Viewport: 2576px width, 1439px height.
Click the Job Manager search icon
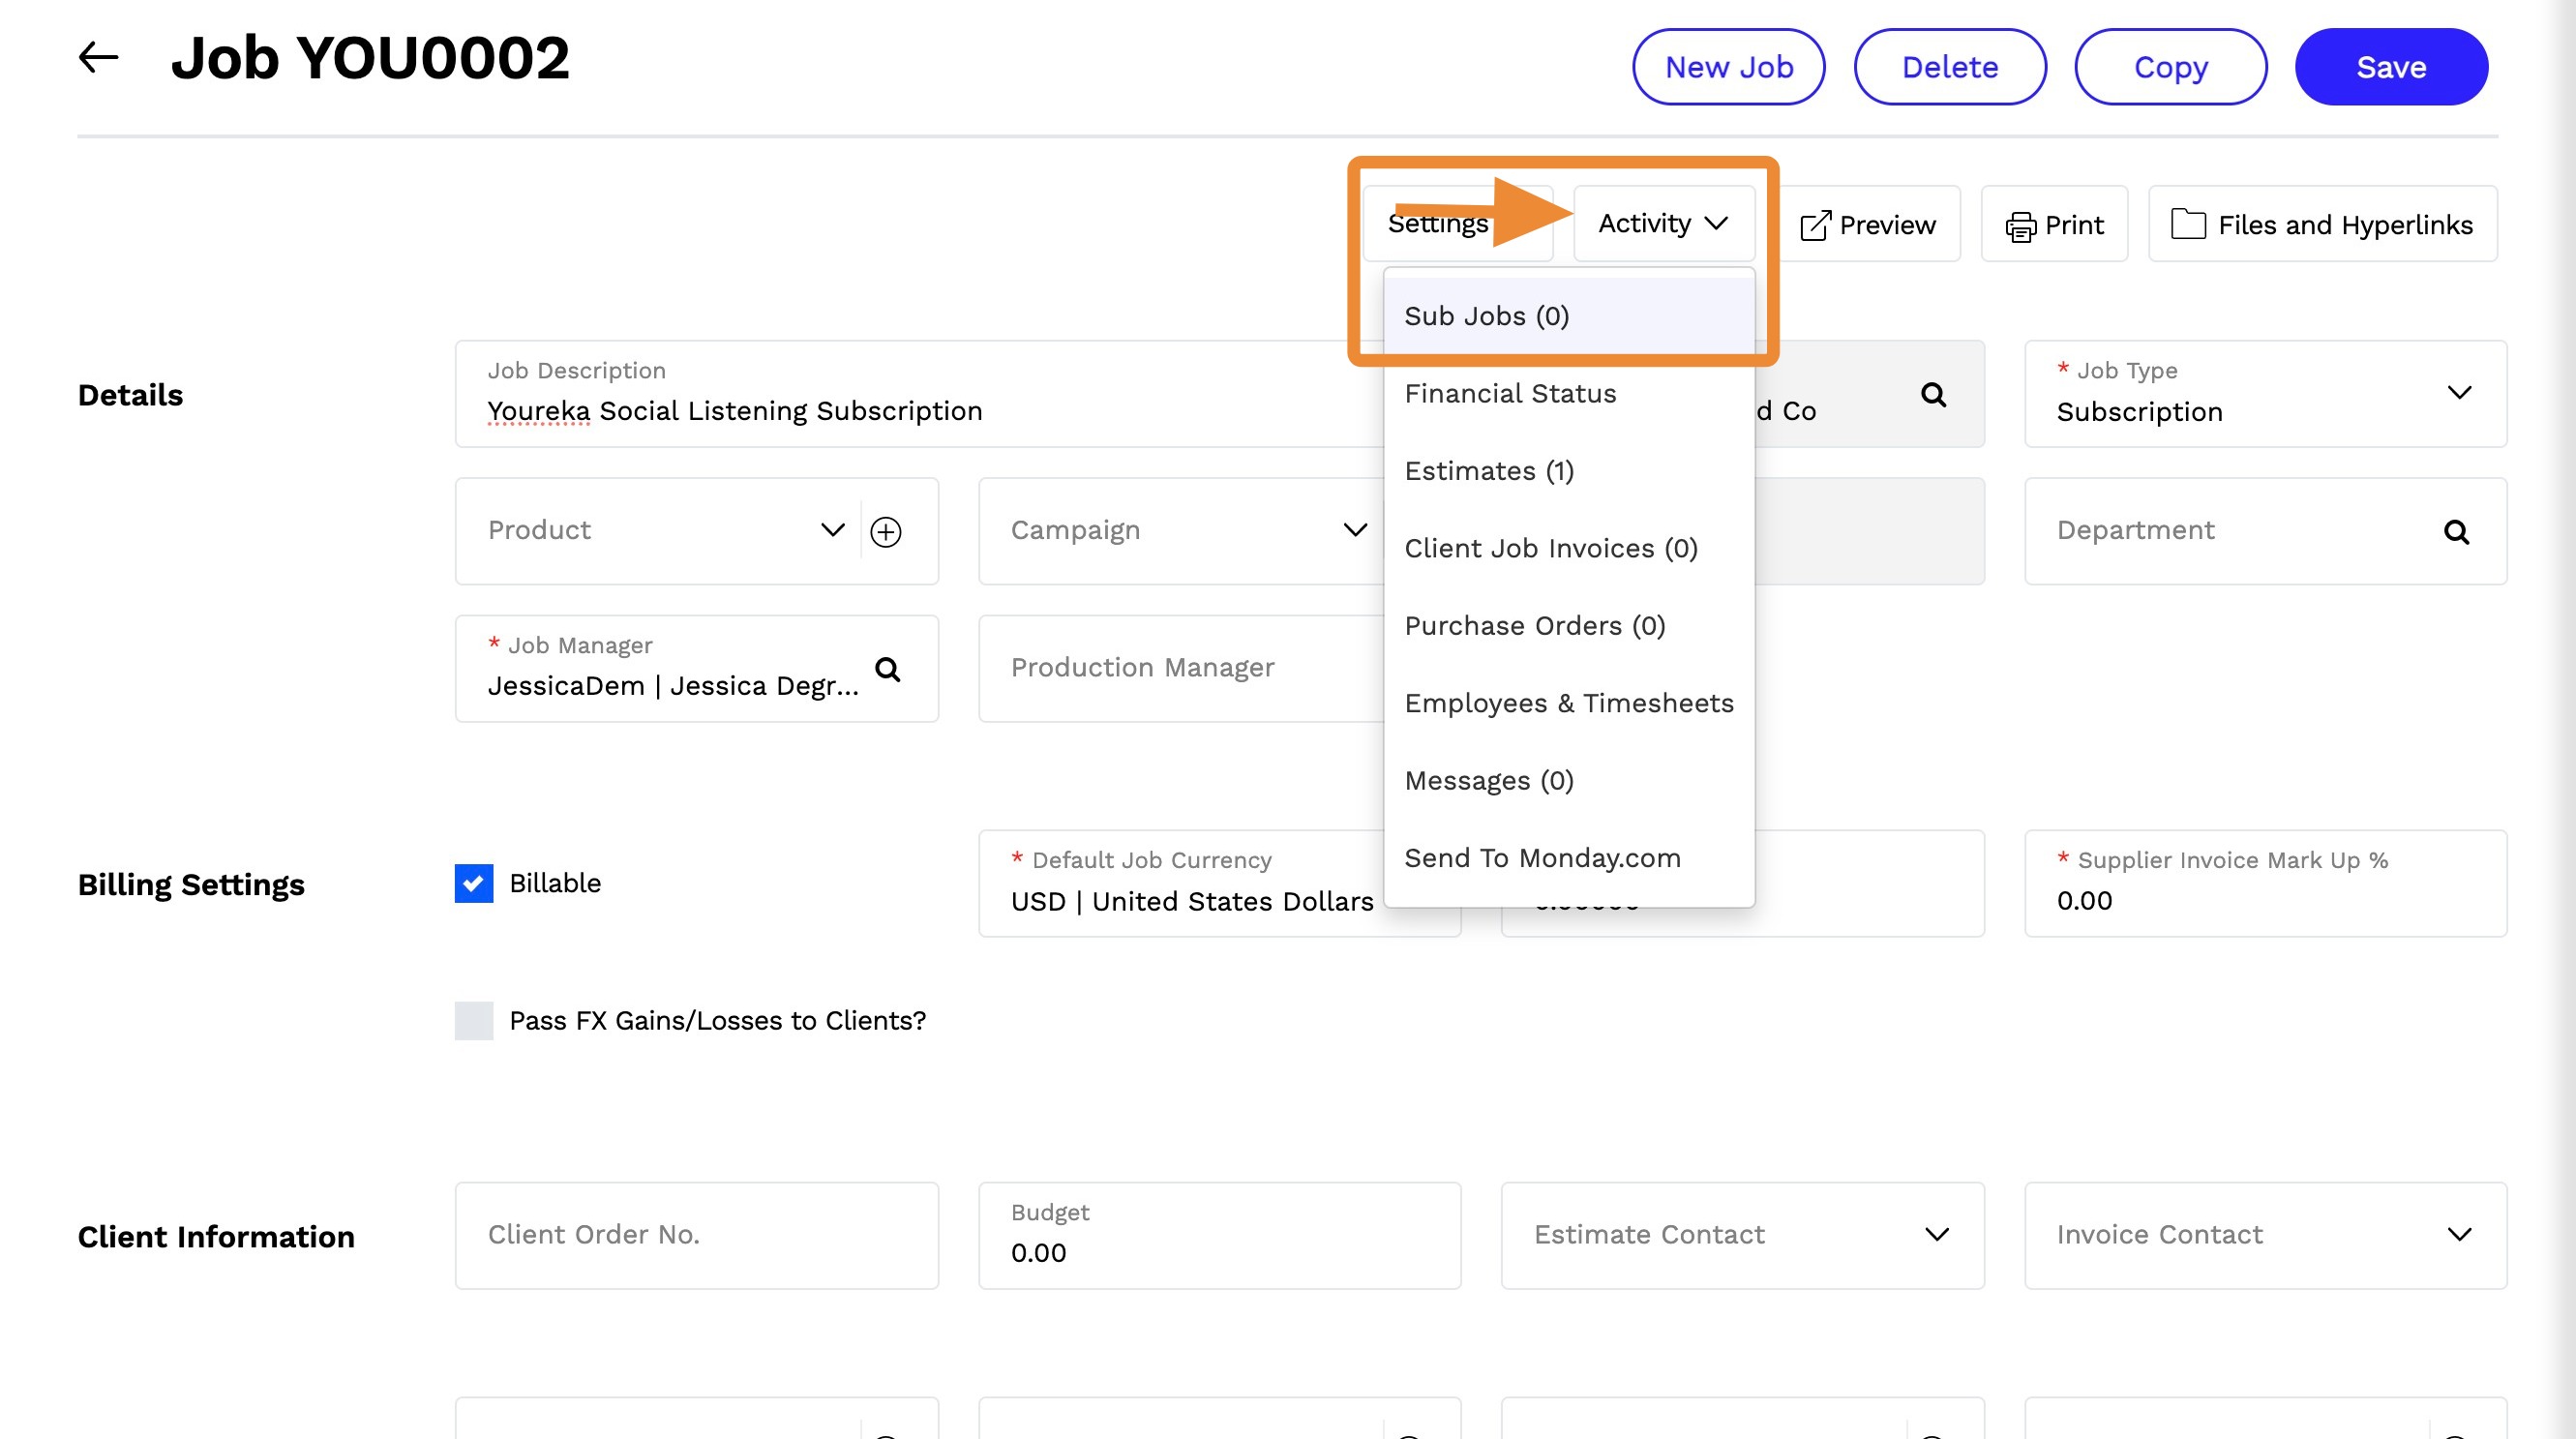pos(887,669)
